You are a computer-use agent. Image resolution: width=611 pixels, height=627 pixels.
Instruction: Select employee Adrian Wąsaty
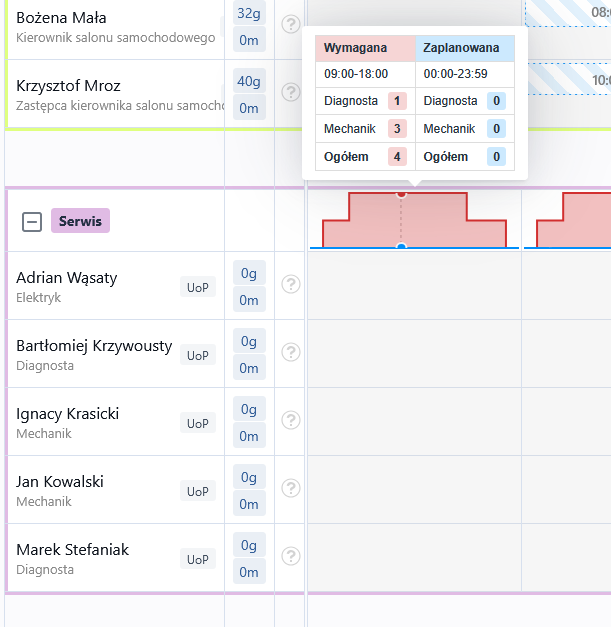click(x=67, y=278)
